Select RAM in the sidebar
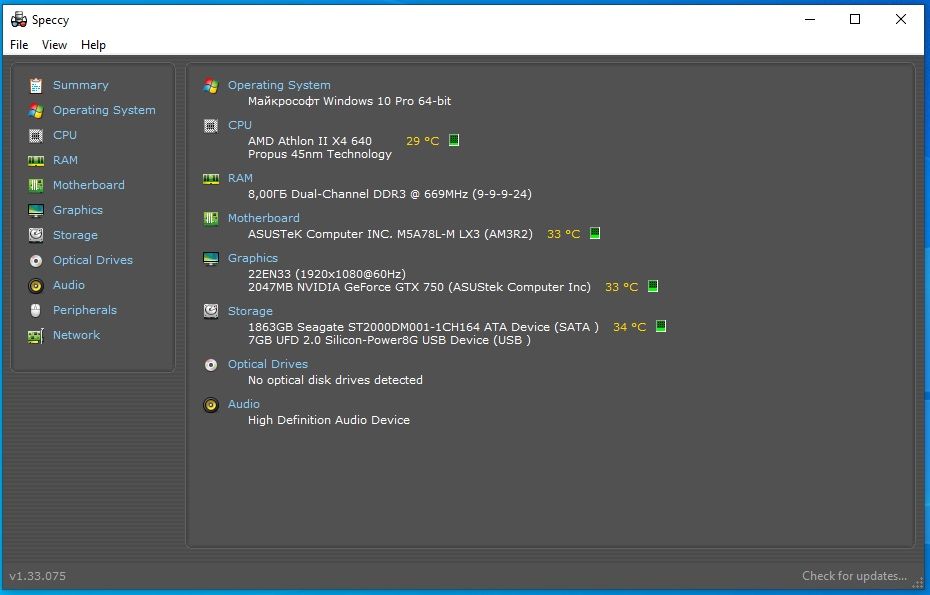The width and height of the screenshot is (930, 595). 65,160
